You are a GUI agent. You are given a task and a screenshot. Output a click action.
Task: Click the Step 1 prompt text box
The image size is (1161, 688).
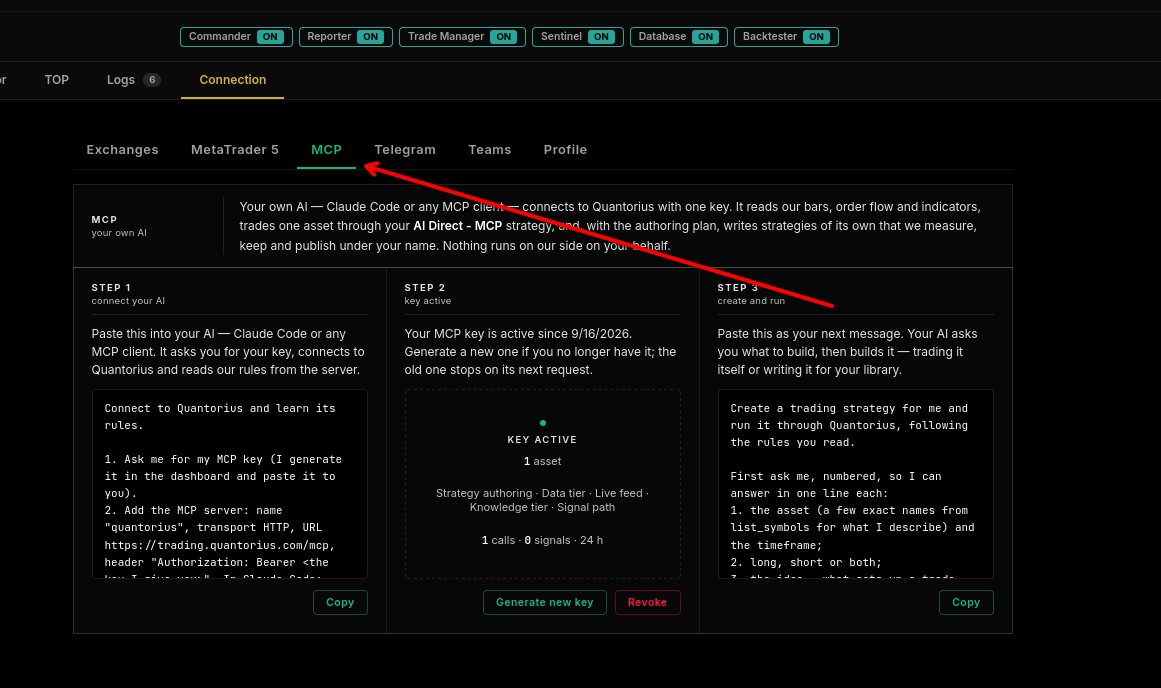[230, 484]
